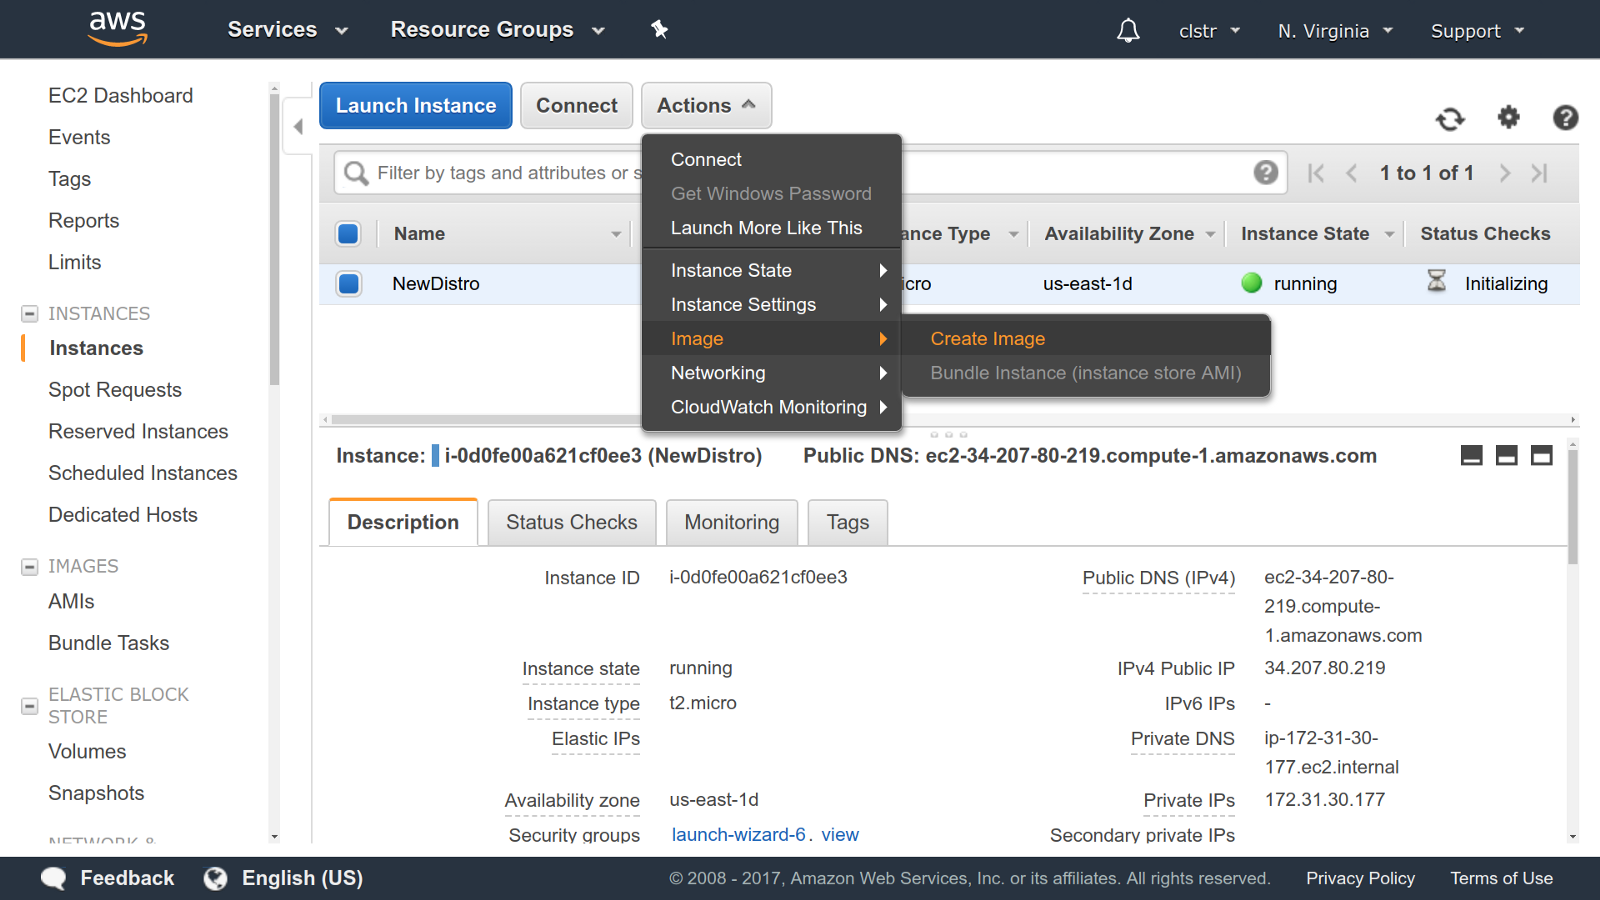This screenshot has height=900, width=1600.
Task: Open the Services dropdown menu
Action: (287, 30)
